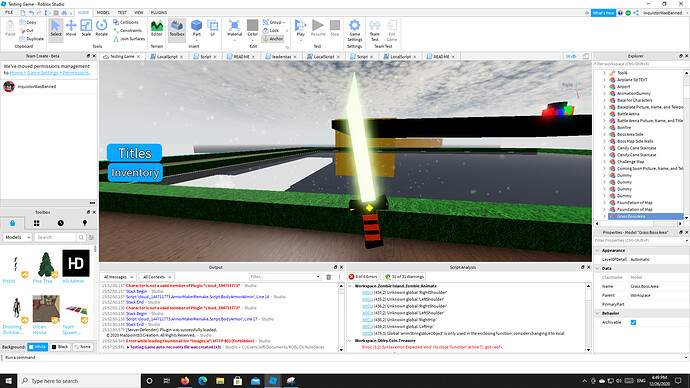The height and width of the screenshot is (388, 690).
Task: Switch to the VIEW ribbon tab
Action: (x=139, y=13)
